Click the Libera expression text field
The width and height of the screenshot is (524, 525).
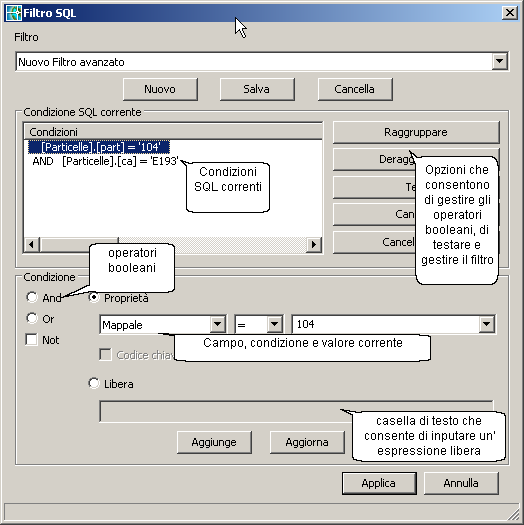pyautogui.click(x=296, y=411)
